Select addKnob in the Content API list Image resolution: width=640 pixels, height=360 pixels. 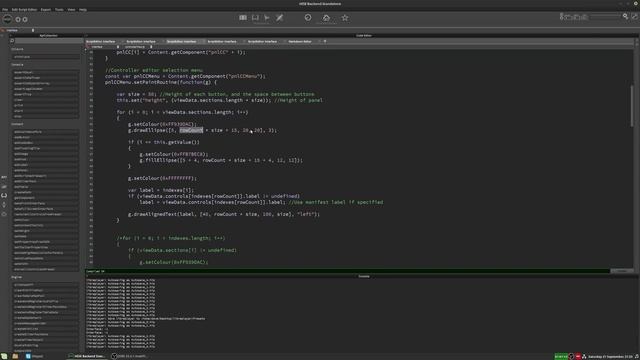(x=45, y=160)
